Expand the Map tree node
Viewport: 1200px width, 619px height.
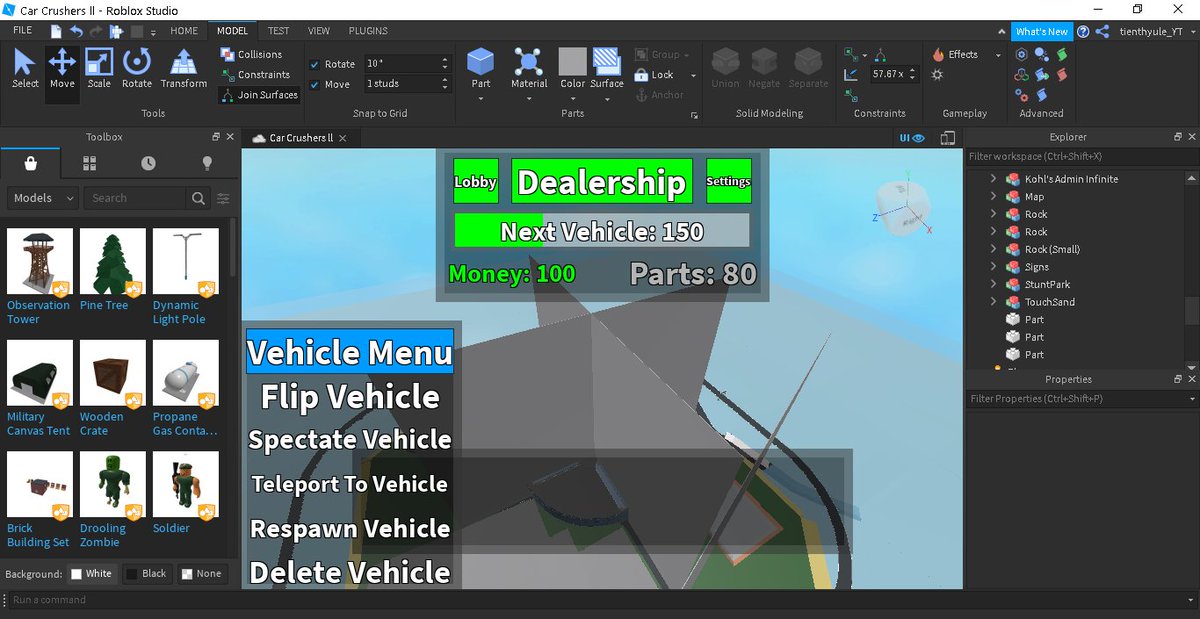[x=993, y=197]
